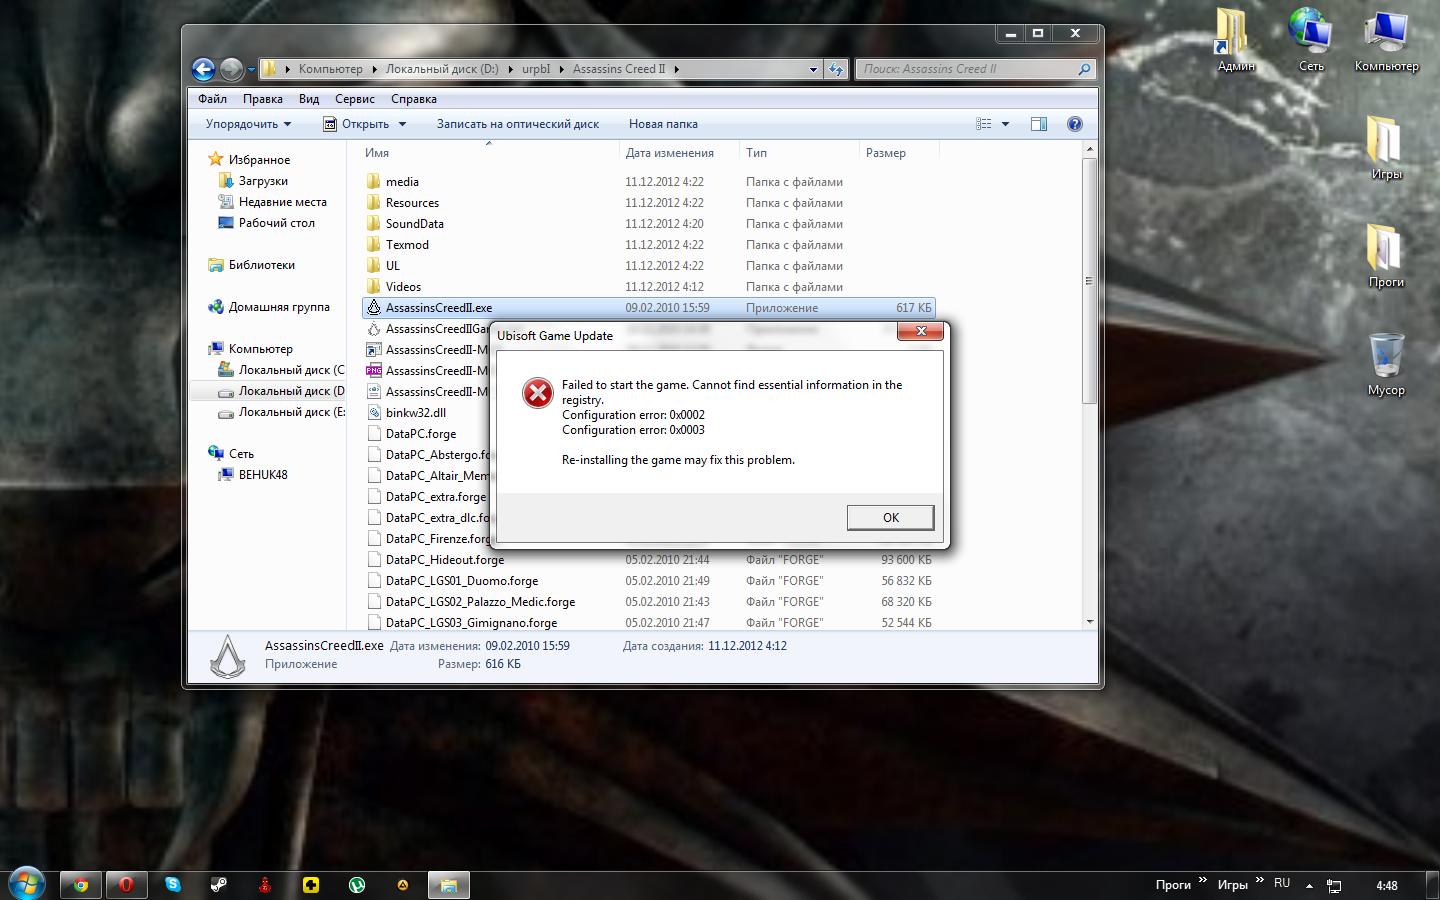Viewport: 1440px width, 900px height.
Task: Open Steam from the taskbar
Action: (x=218, y=885)
